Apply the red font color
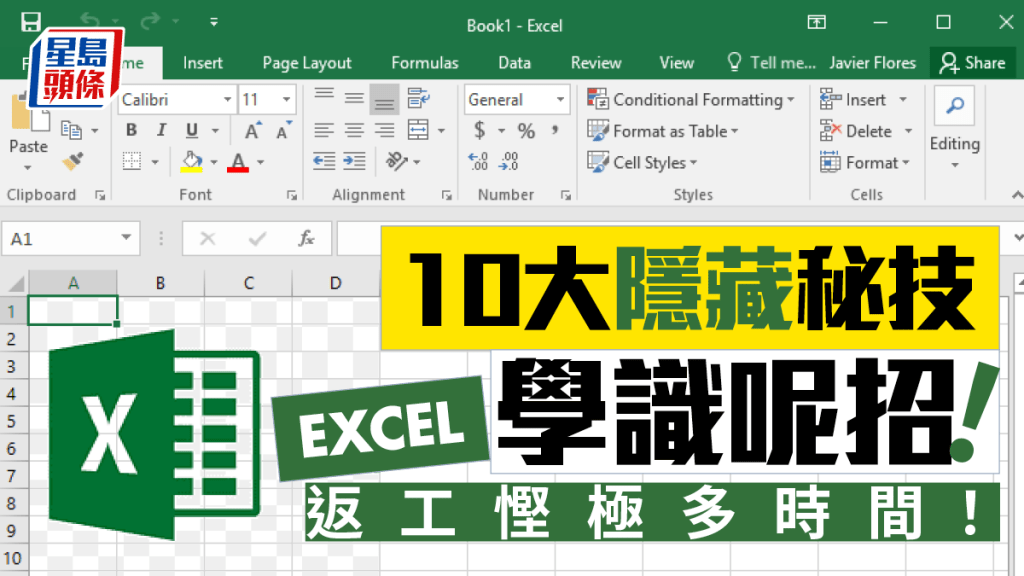Screen dimensions: 1024x576 point(238,161)
